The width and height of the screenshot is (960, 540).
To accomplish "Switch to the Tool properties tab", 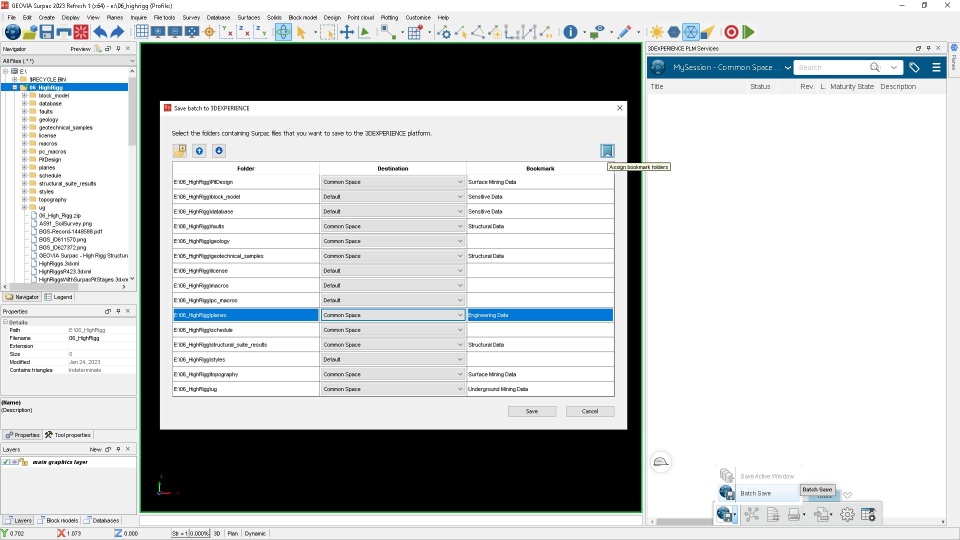I will (x=69, y=435).
